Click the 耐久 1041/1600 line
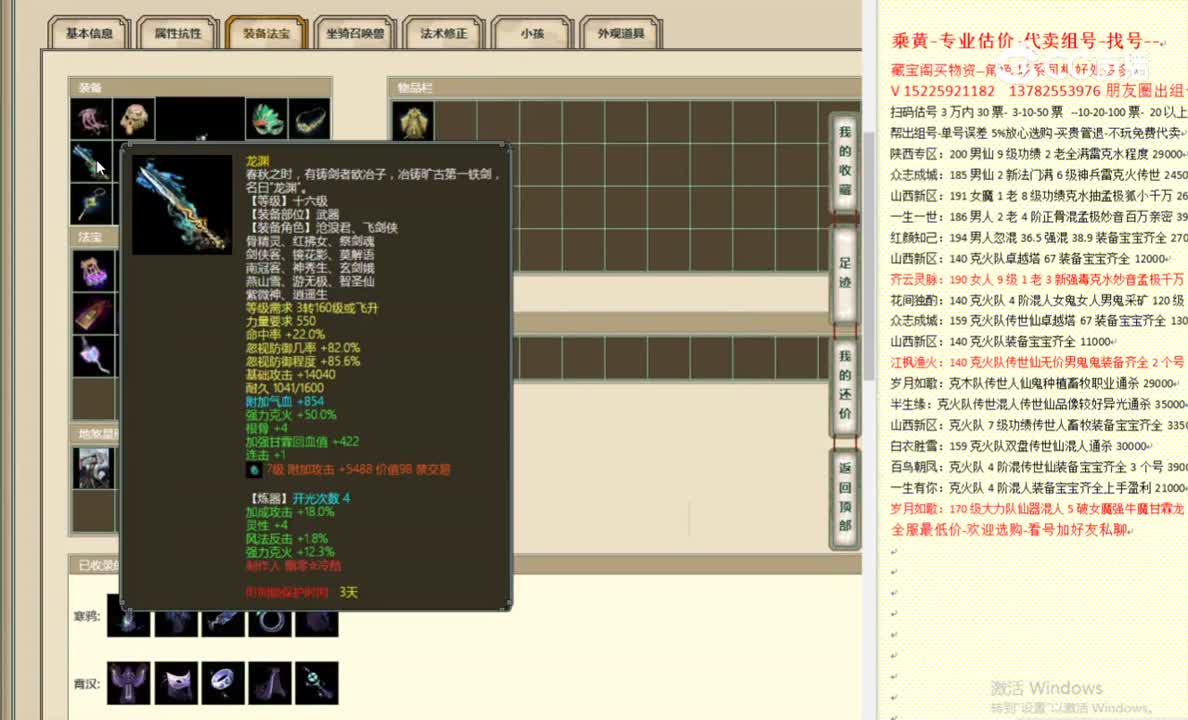1188x720 pixels. [x=284, y=388]
